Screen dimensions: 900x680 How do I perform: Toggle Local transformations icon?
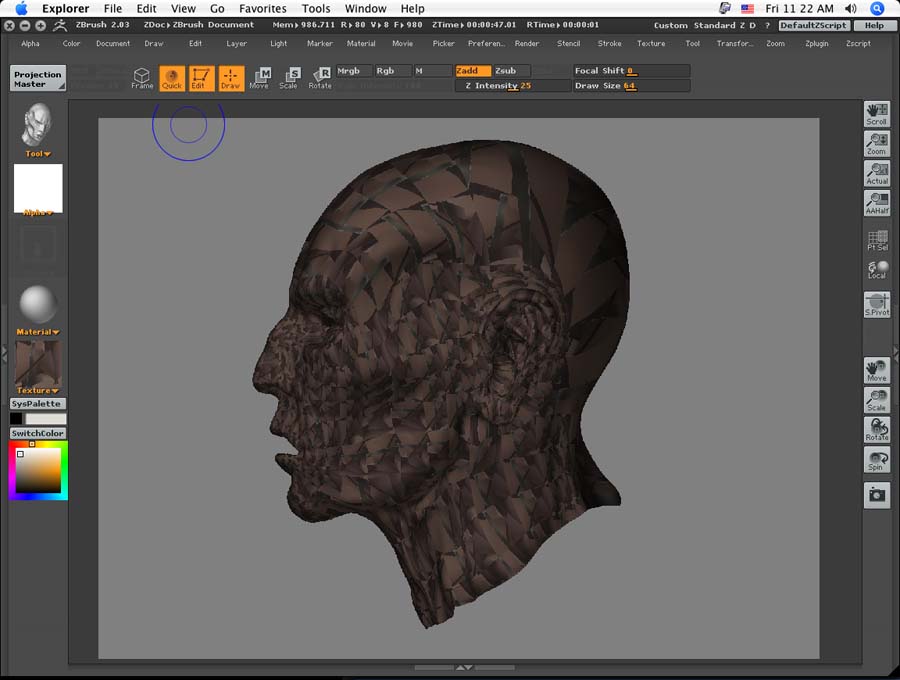876,270
